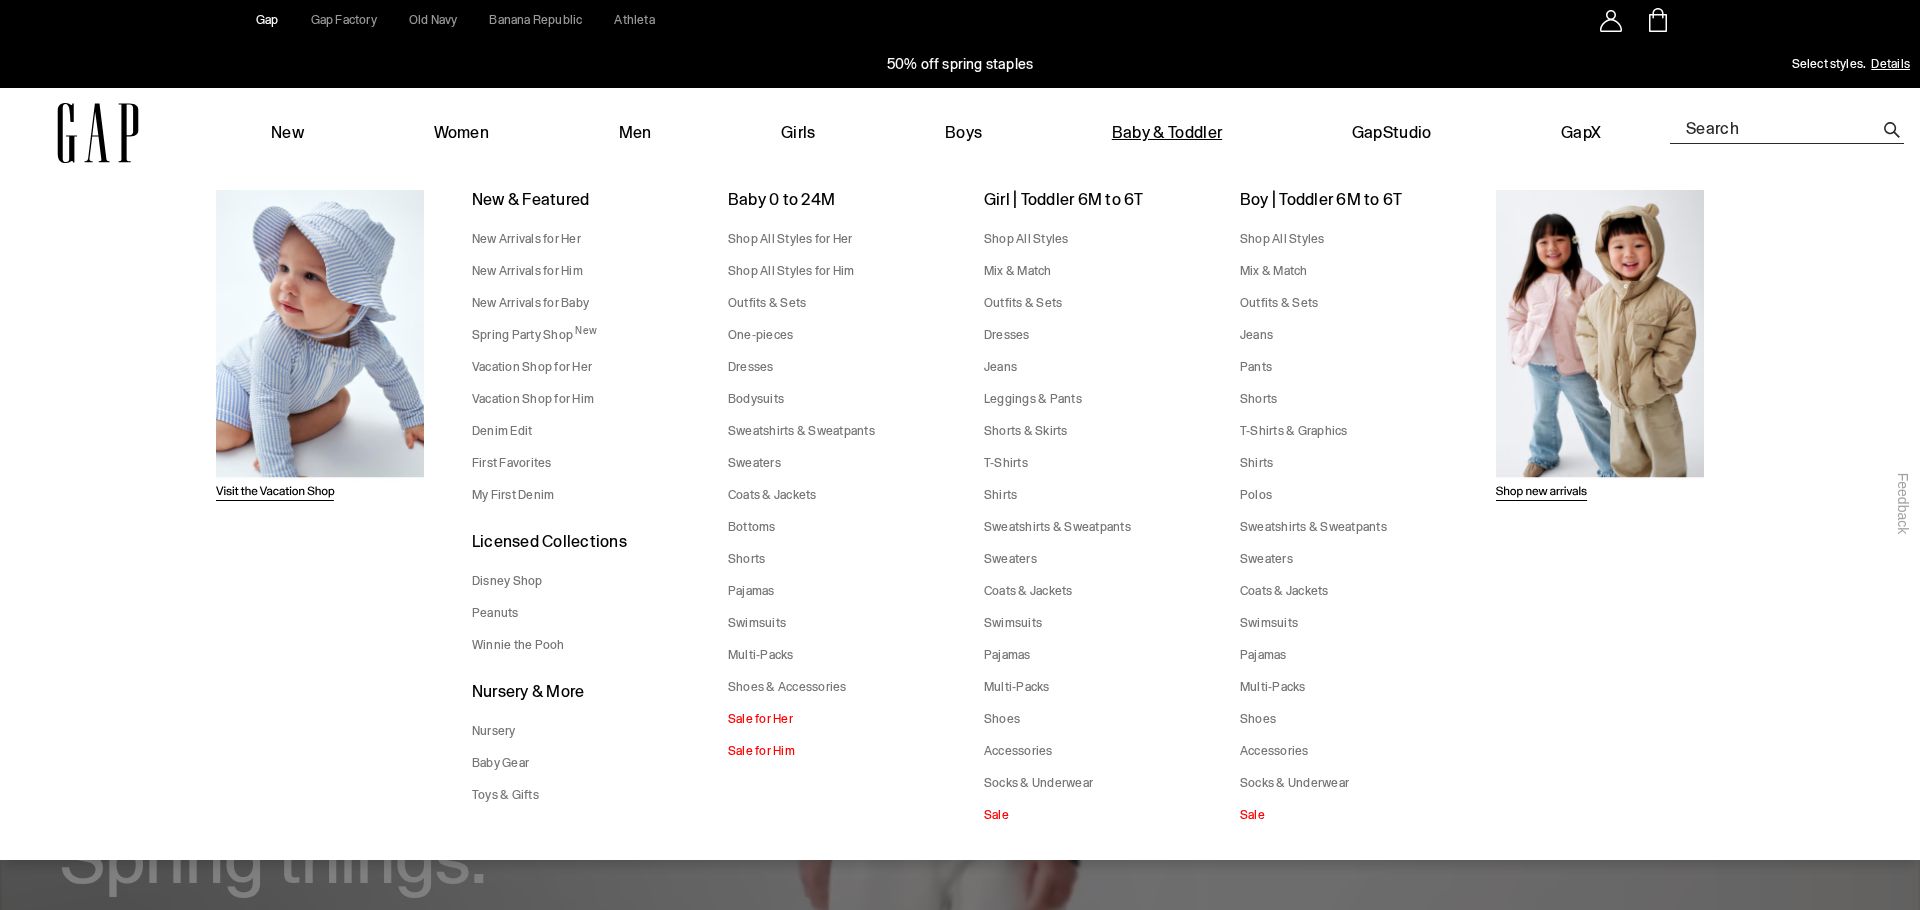Viewport: 1920px width, 910px height.
Task: Follow Shop new arrivals link
Action: click(x=1541, y=491)
